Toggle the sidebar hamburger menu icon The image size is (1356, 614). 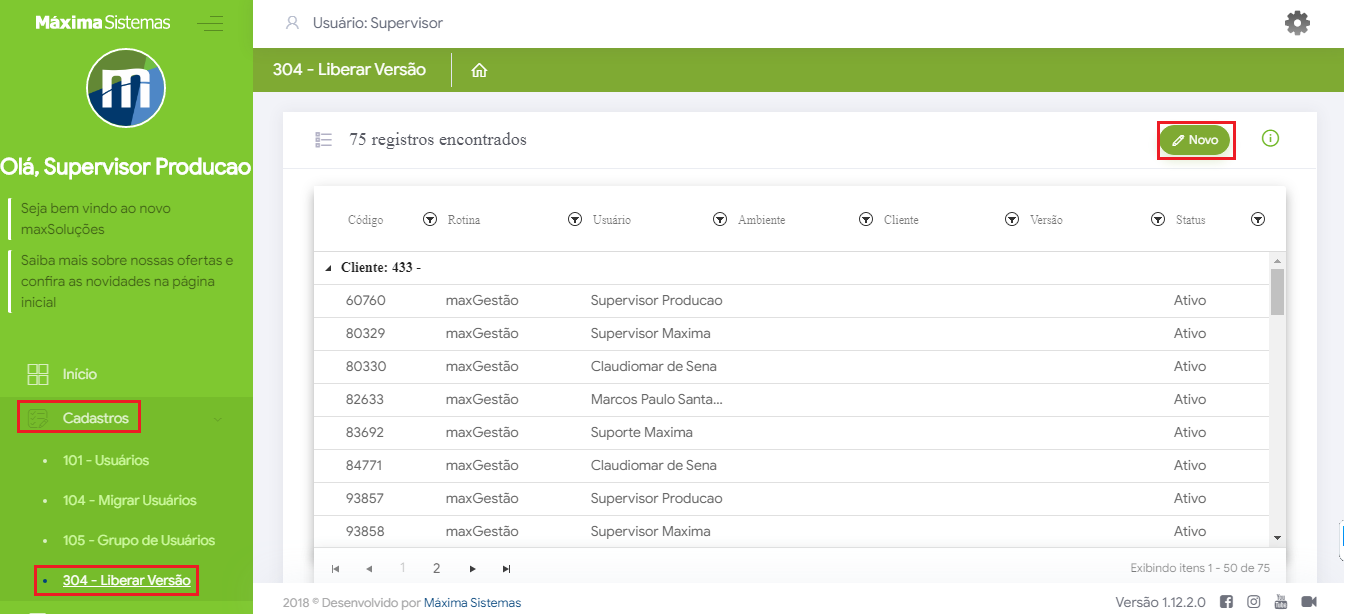pyautogui.click(x=210, y=23)
